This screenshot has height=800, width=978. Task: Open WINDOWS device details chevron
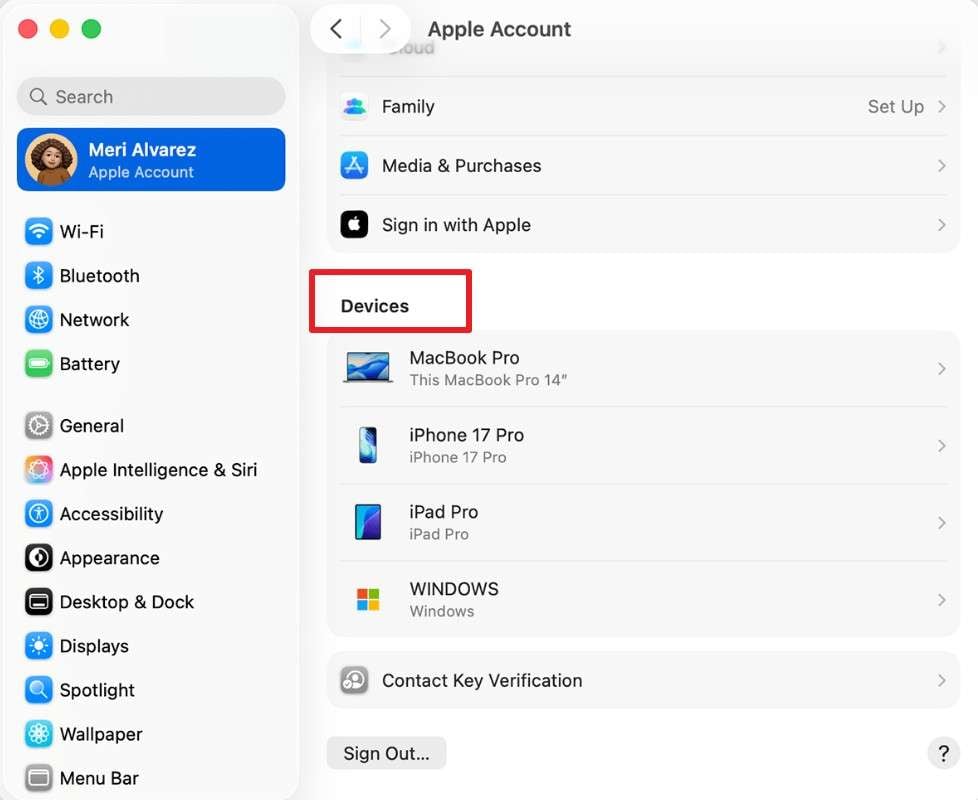[x=942, y=600]
